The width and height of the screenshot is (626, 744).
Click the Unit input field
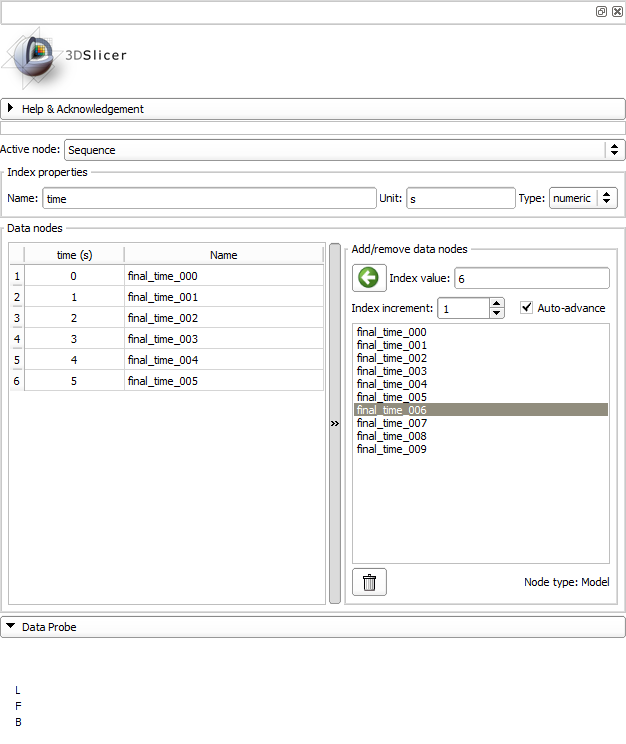coord(460,199)
